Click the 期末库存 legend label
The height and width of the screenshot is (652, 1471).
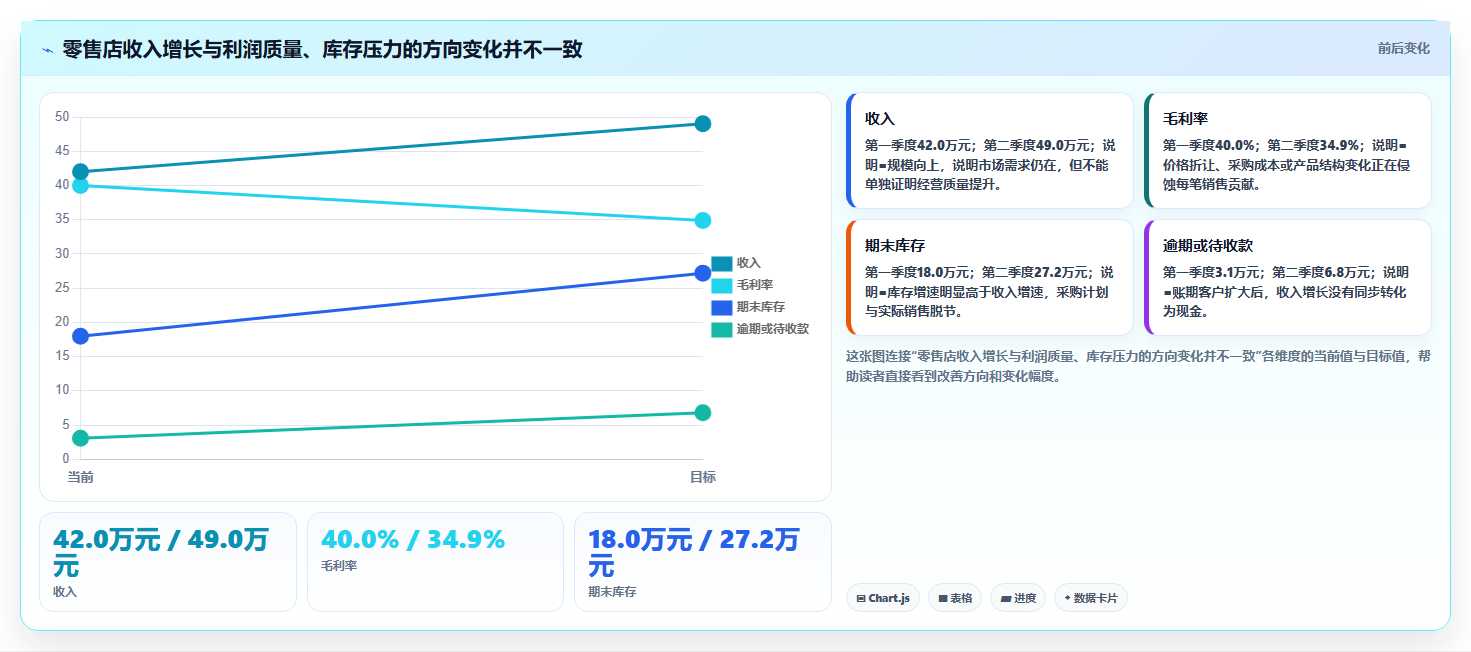tap(761, 307)
